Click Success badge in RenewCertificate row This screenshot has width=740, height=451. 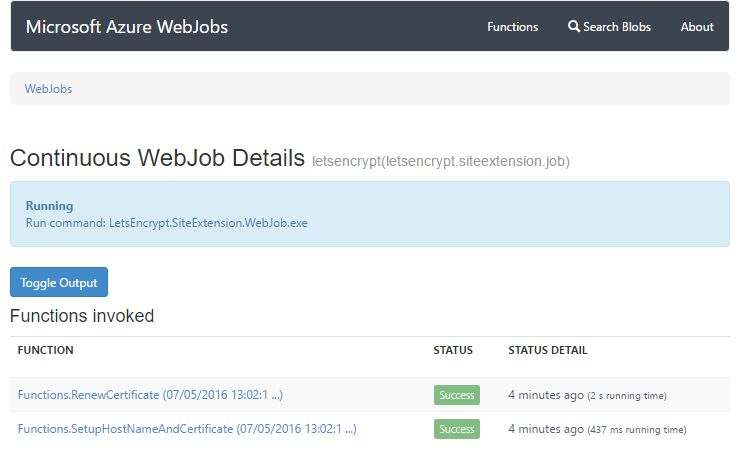457,395
